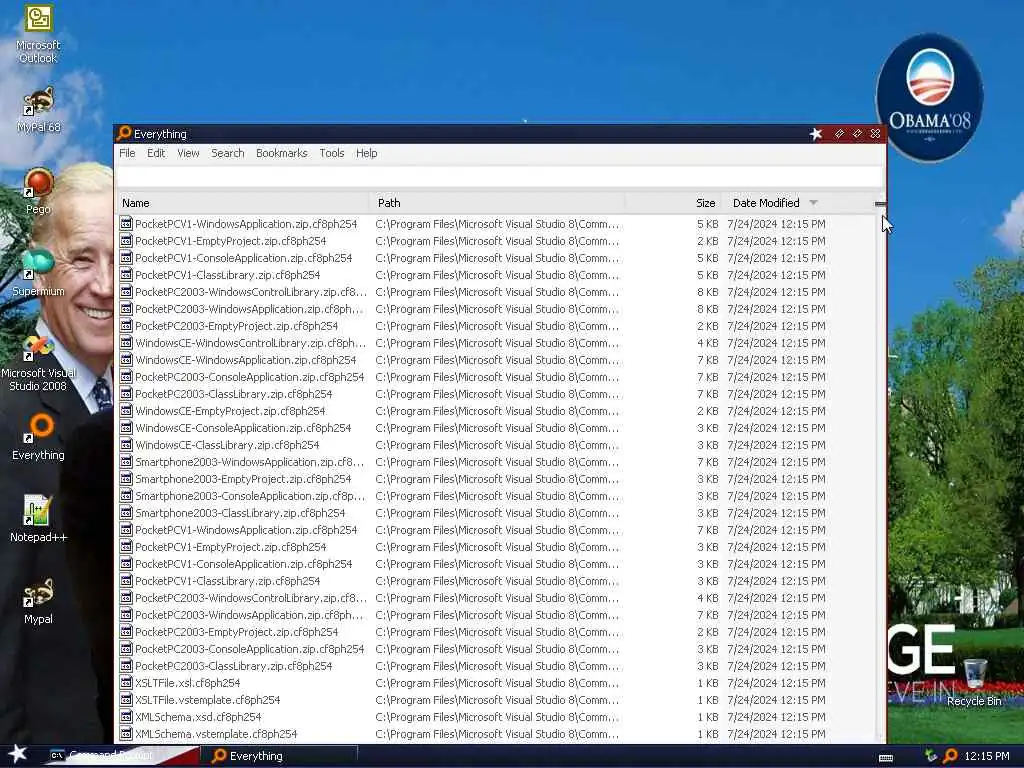Open the Help menu
1024x768 pixels.
[x=366, y=153]
